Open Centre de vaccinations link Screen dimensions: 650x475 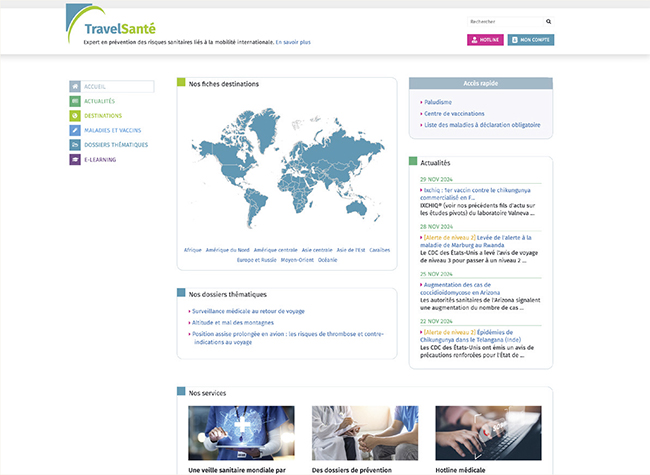pyautogui.click(x=454, y=114)
